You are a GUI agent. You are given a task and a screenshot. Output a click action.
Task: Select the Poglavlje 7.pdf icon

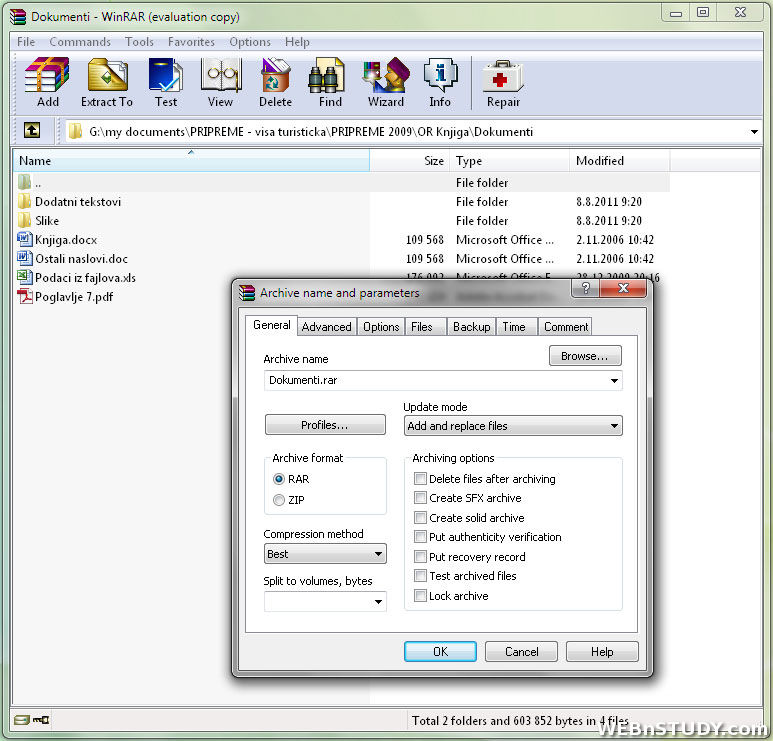coord(25,296)
